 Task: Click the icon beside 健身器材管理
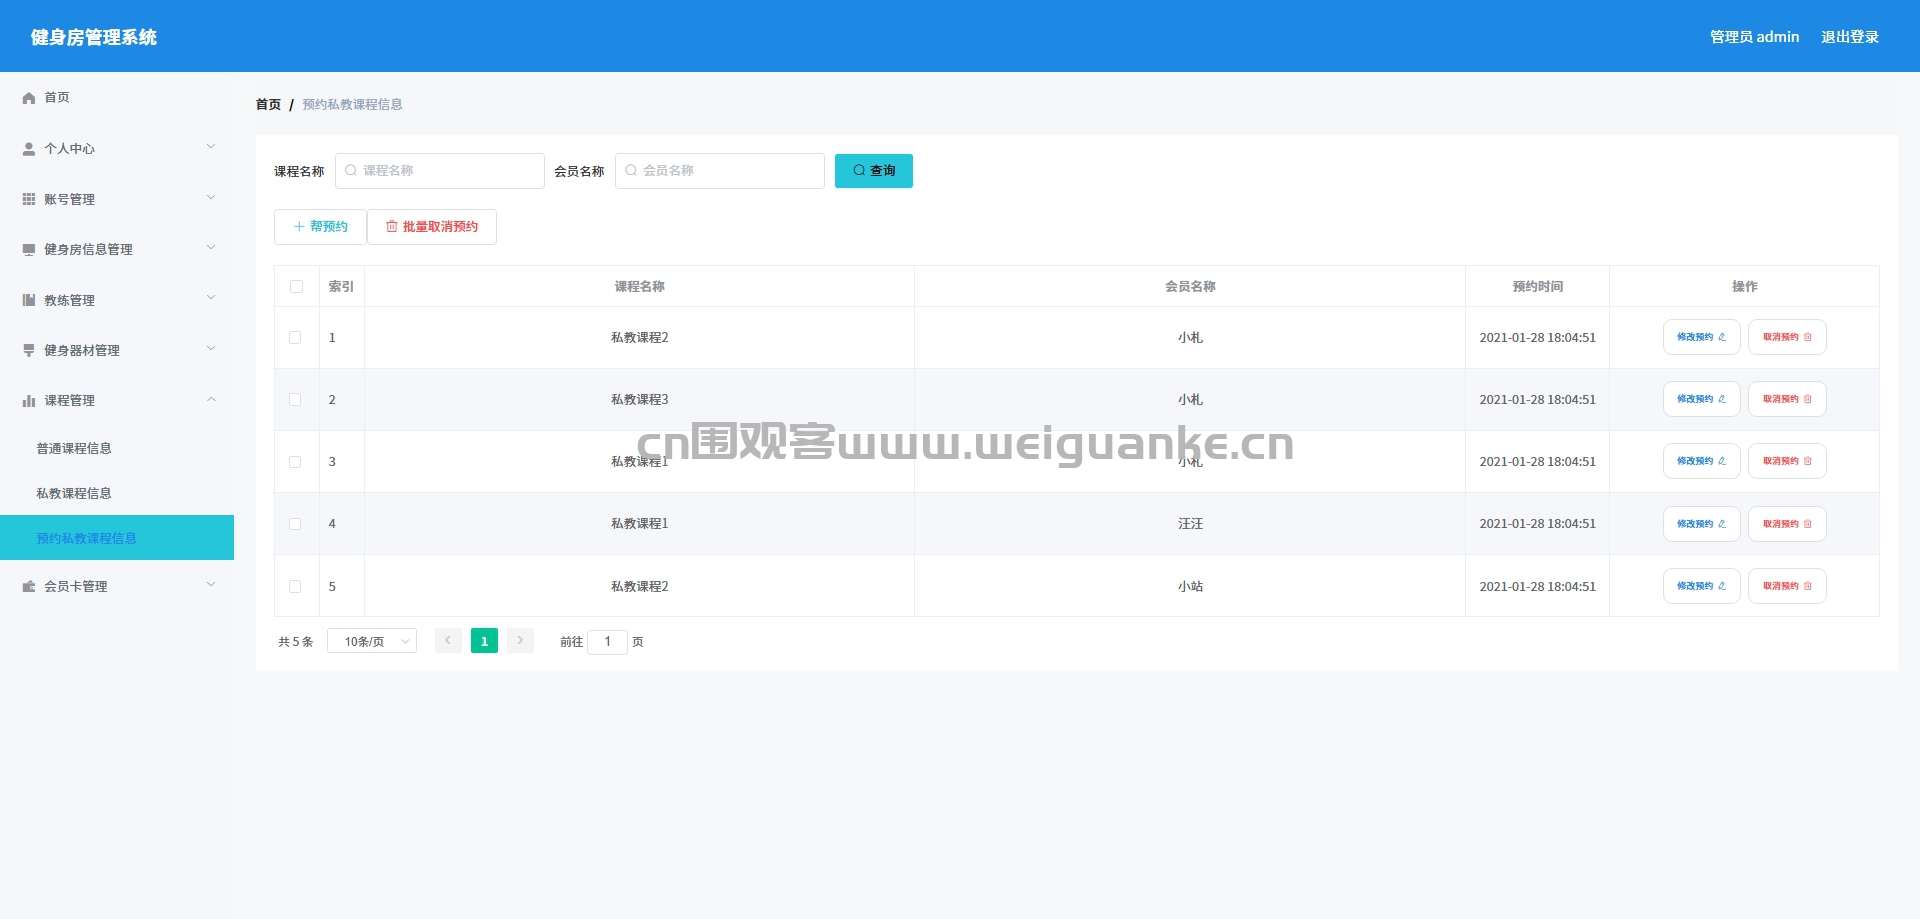coord(29,350)
